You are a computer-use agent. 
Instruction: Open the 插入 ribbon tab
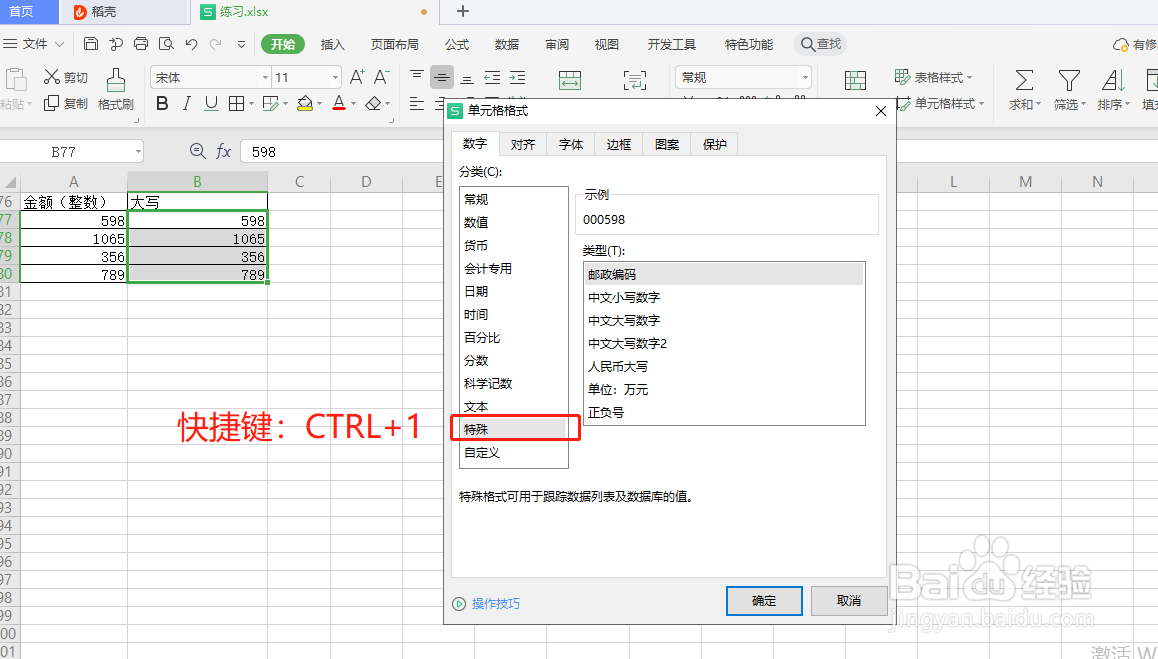tap(333, 44)
